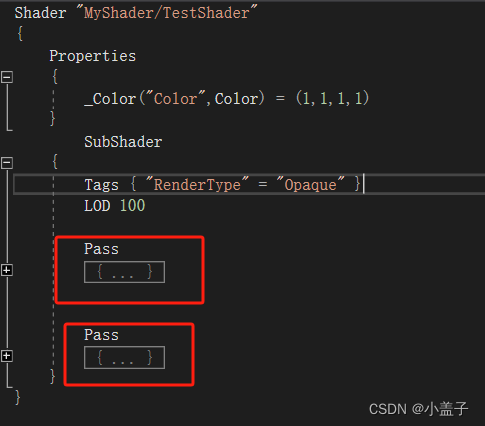Click the Shader keyword on the first line
485x426 pixels.
[x=40, y=13]
